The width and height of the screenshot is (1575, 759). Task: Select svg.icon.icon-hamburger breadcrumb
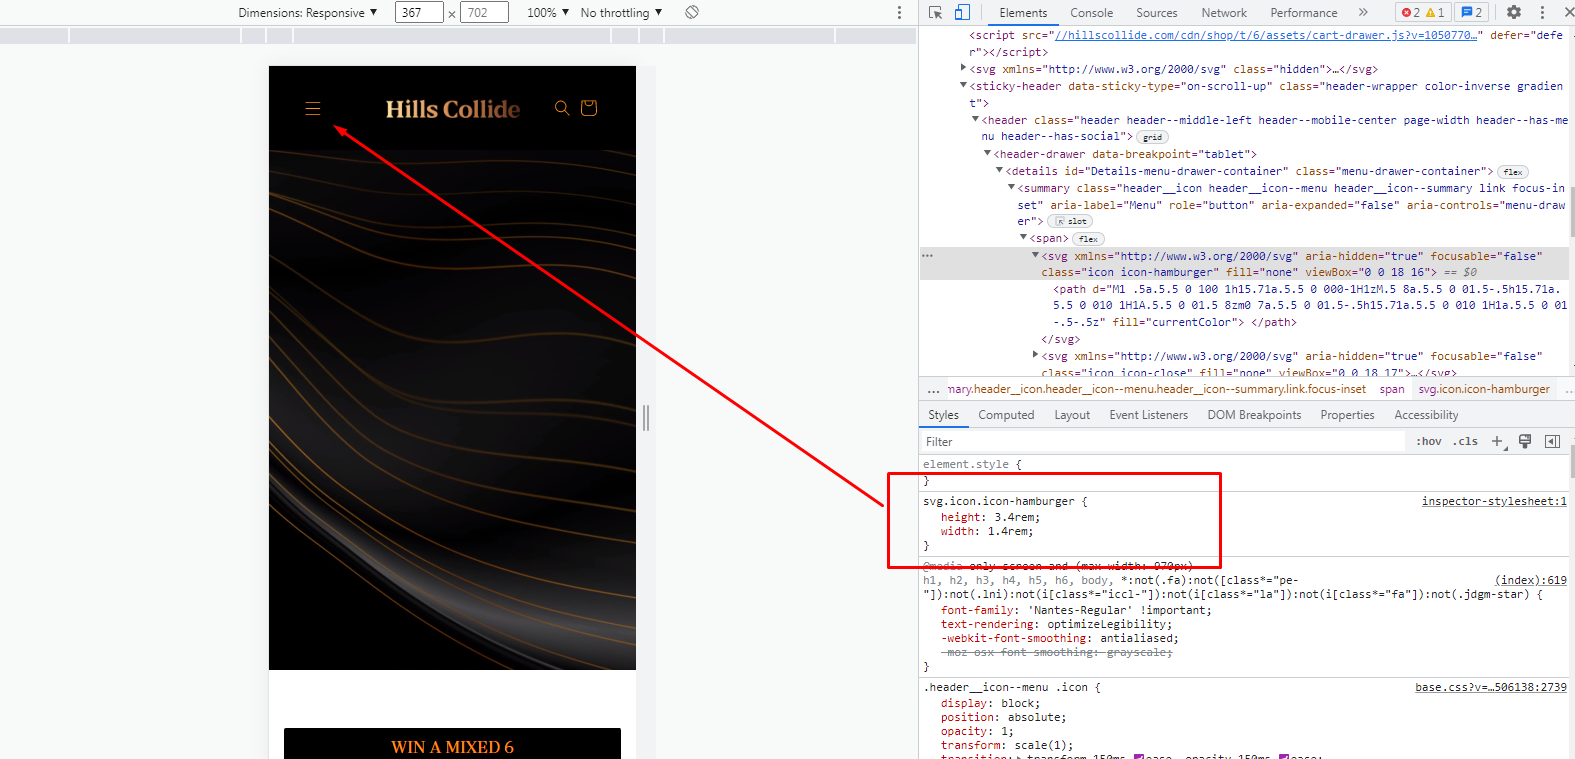[1484, 389]
